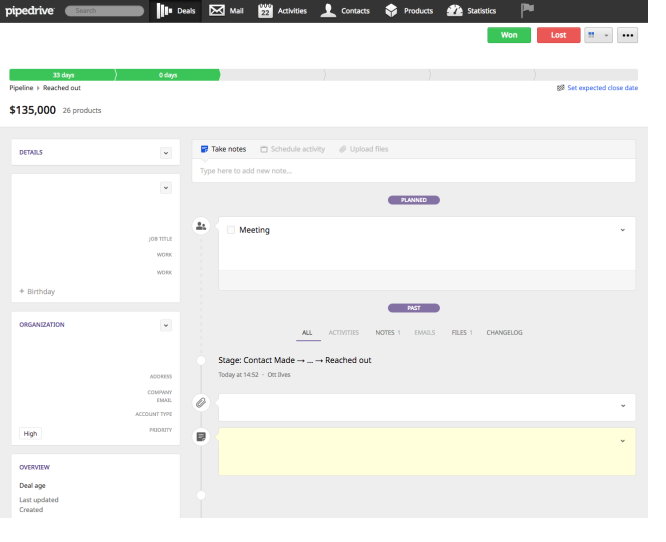This screenshot has height=542, width=666.
Task: Click the $135,000 deal value
Action: [33, 110]
